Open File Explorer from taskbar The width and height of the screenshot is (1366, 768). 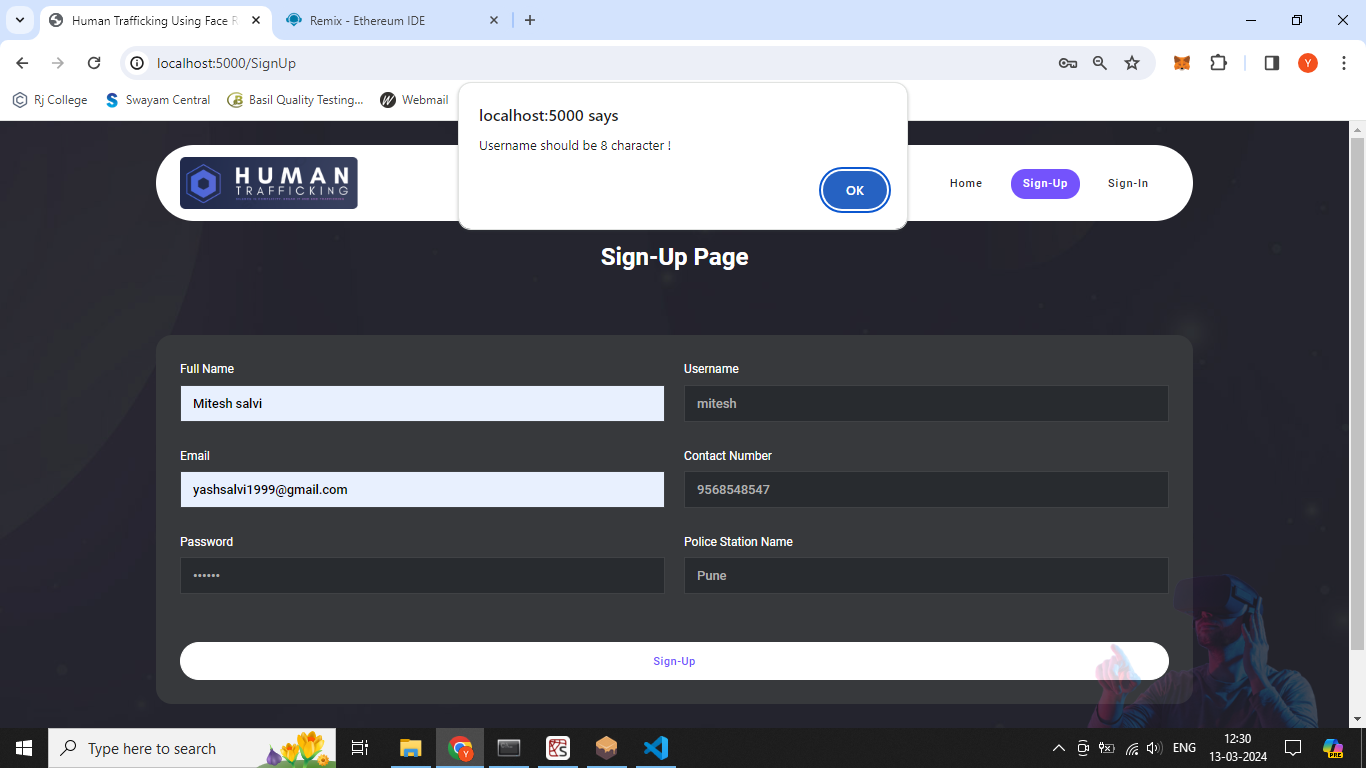click(x=410, y=748)
